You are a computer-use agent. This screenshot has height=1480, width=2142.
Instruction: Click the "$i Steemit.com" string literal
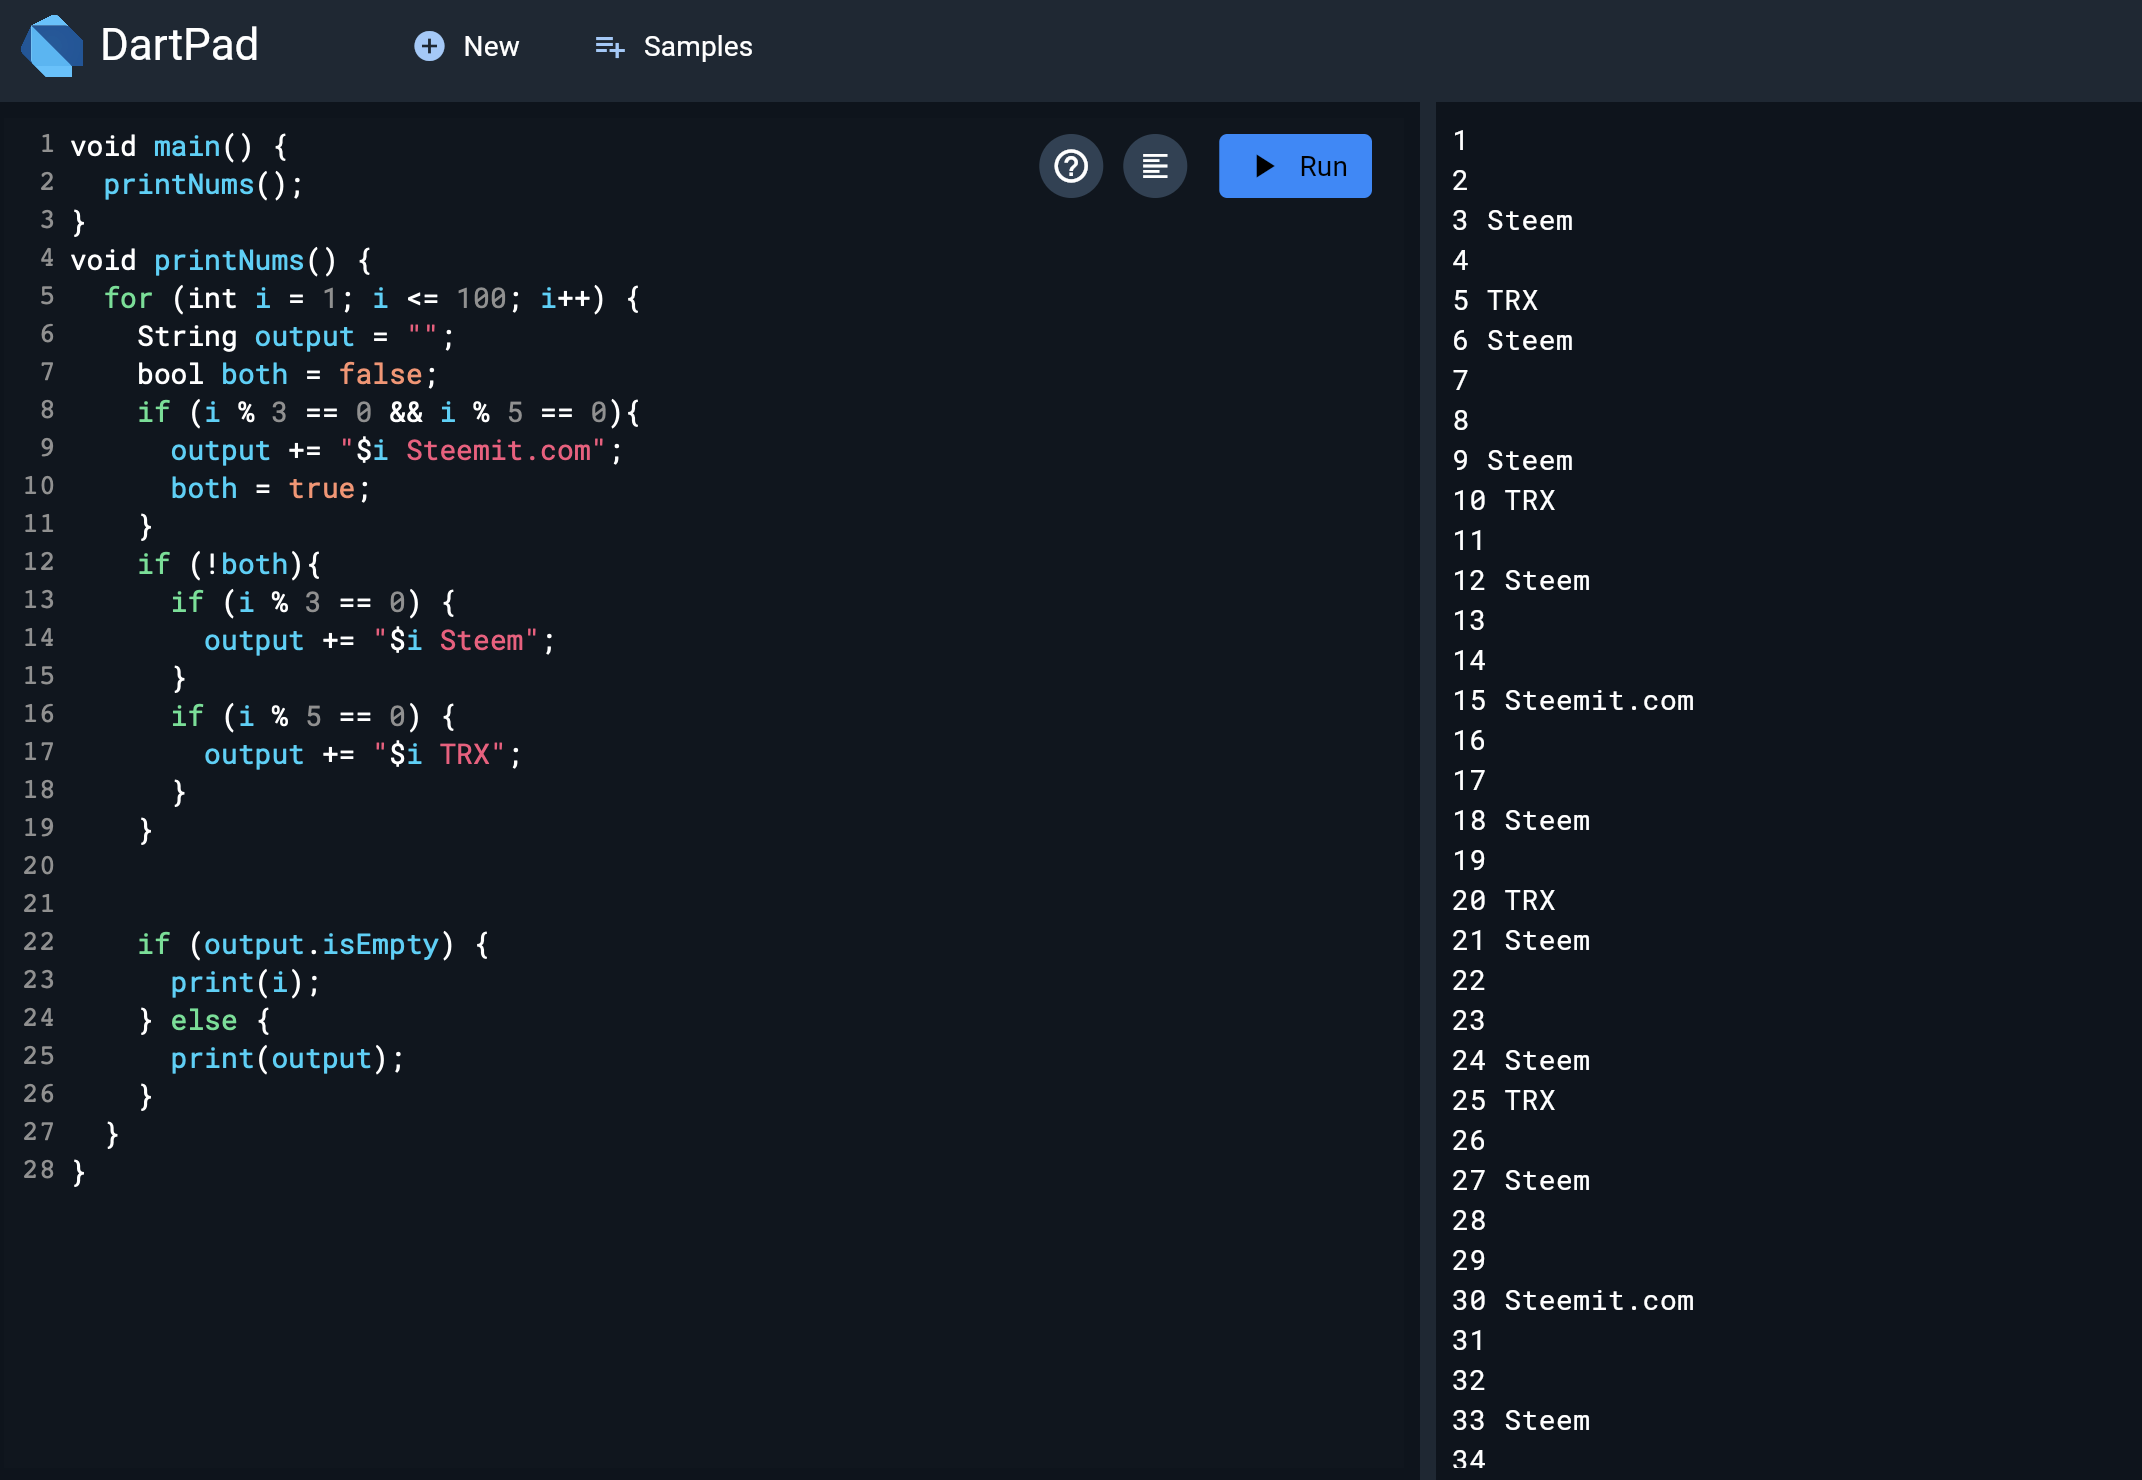(x=472, y=450)
